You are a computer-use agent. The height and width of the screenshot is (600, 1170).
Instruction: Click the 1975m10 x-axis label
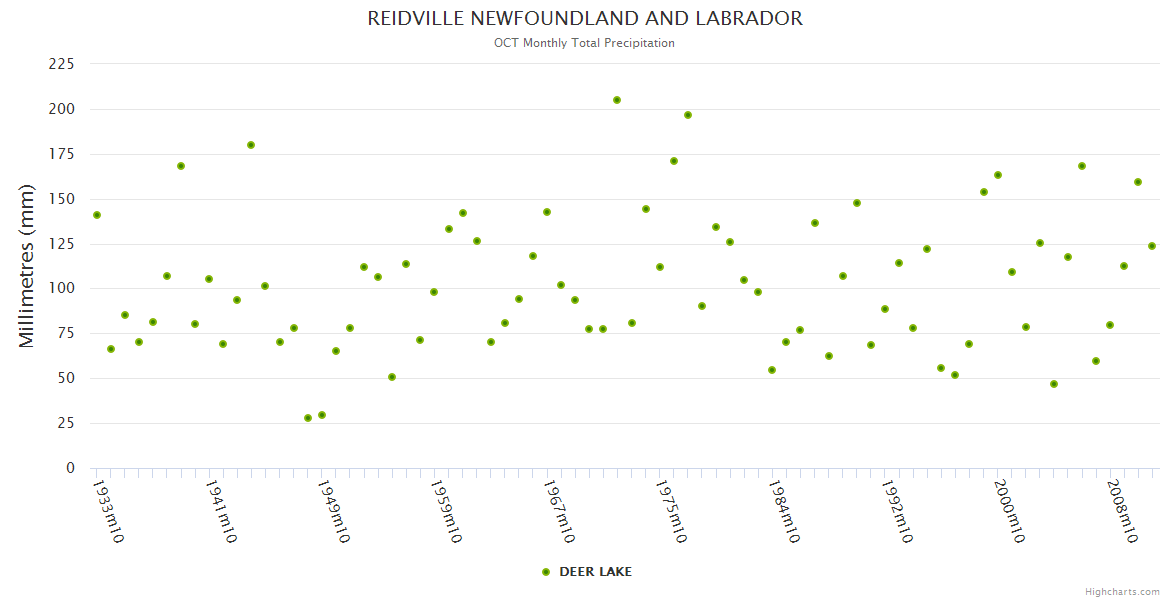(670, 512)
